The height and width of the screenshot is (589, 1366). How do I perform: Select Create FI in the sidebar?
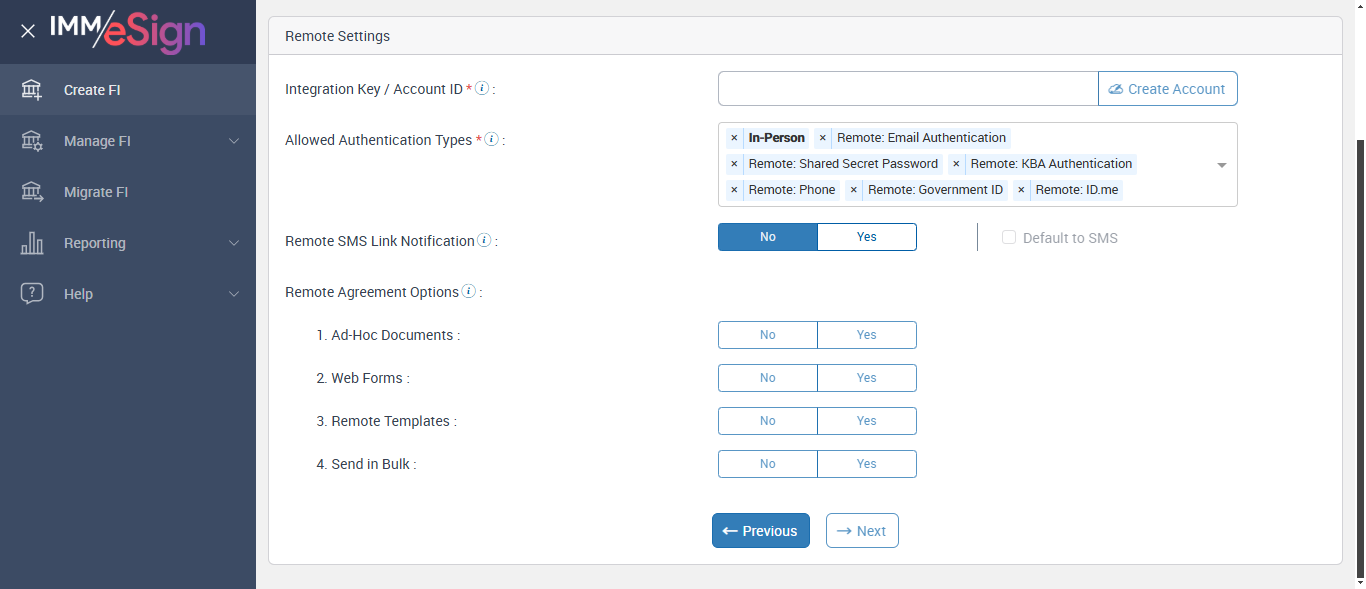[92, 90]
